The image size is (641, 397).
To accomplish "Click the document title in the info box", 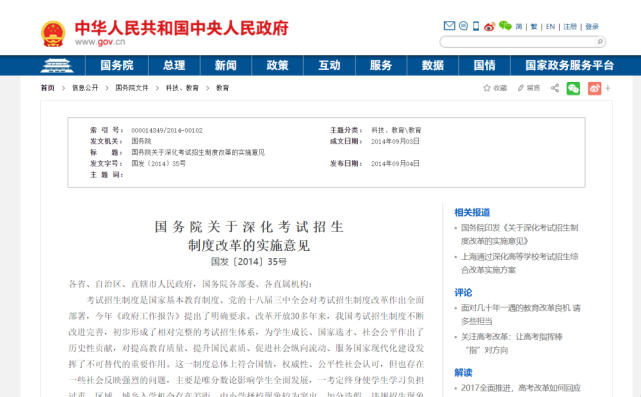I will [198, 153].
